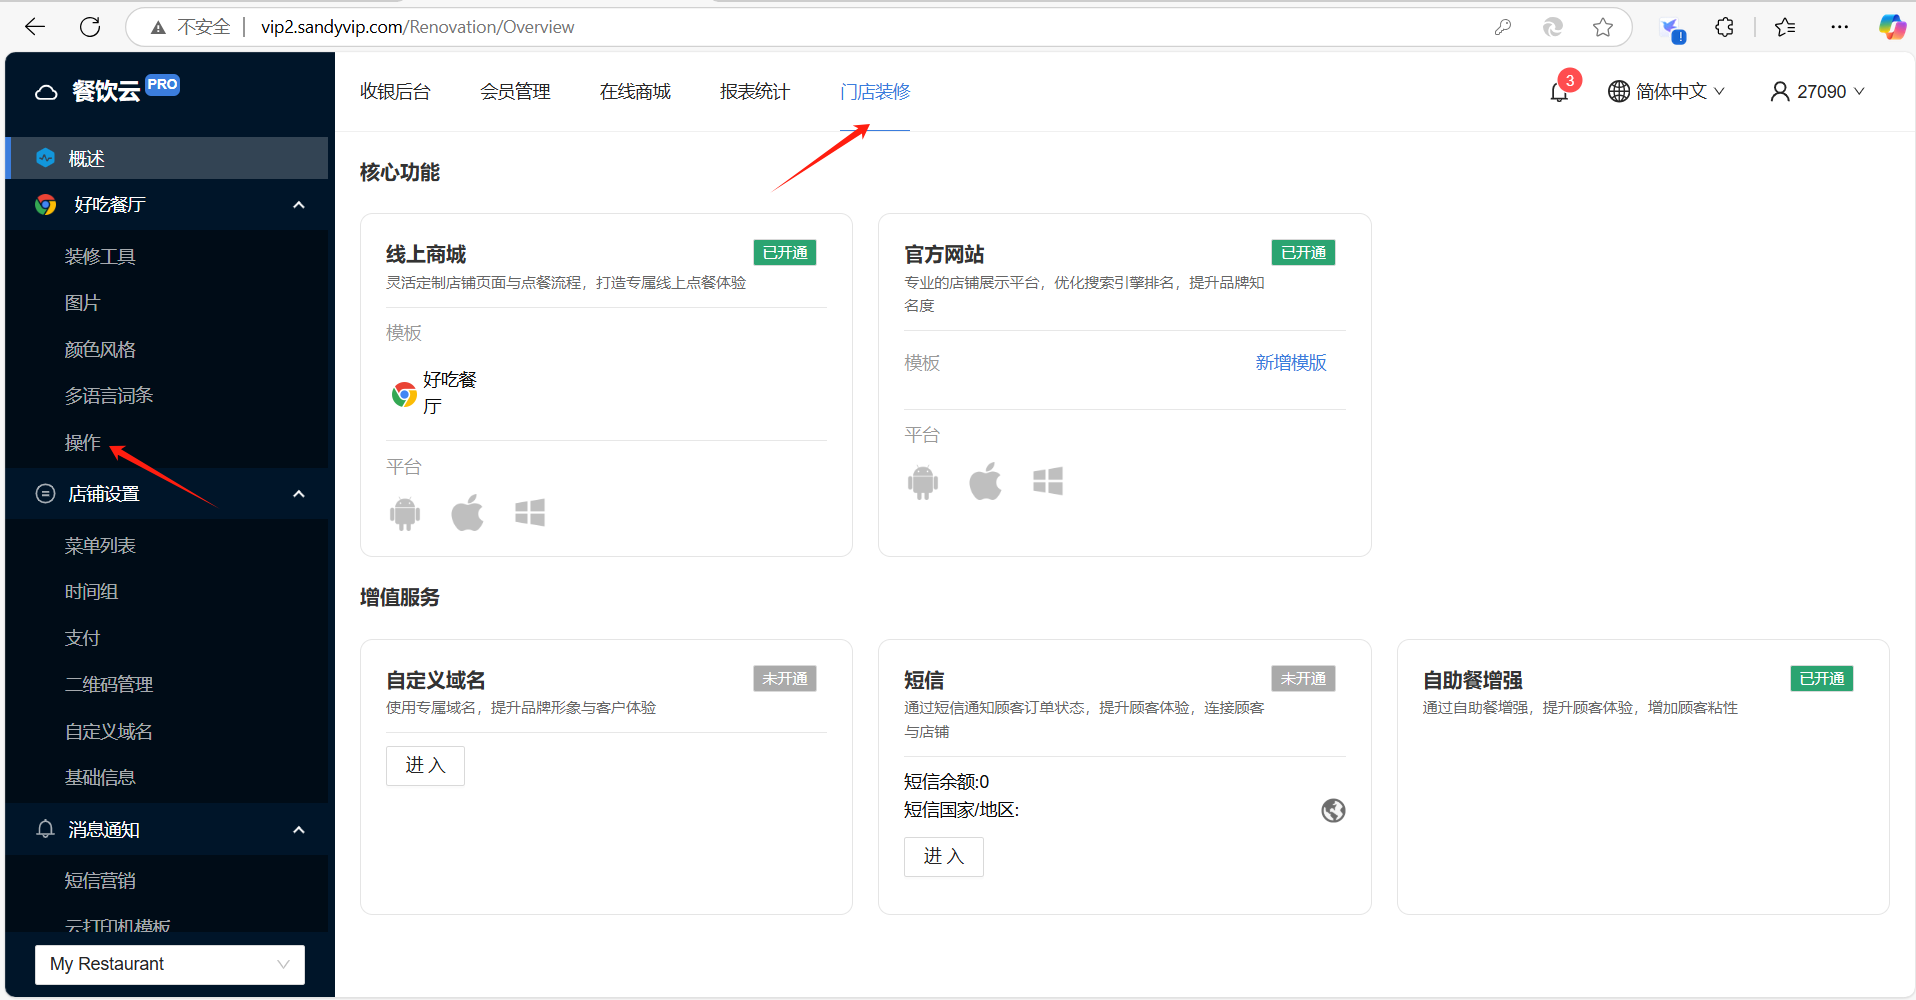Click the globe icon for 短信国家/地区
This screenshot has width=1916, height=1000.
coord(1333,810)
